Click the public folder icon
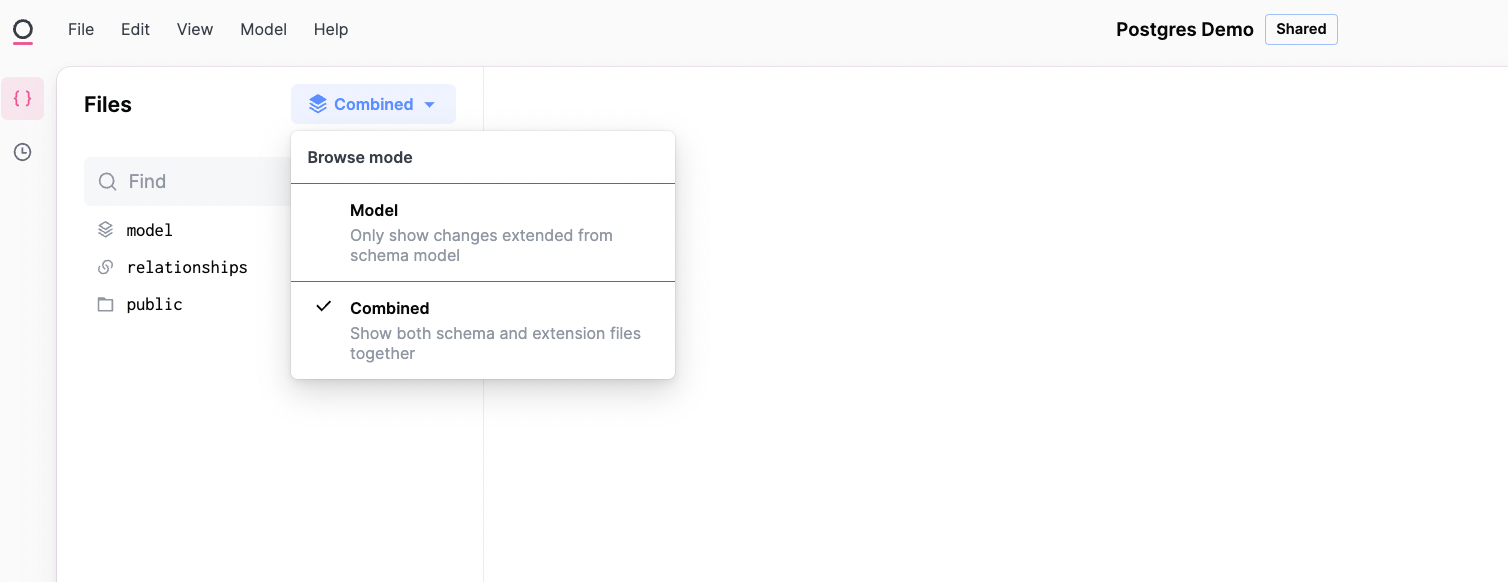The height and width of the screenshot is (582, 1508). point(105,304)
